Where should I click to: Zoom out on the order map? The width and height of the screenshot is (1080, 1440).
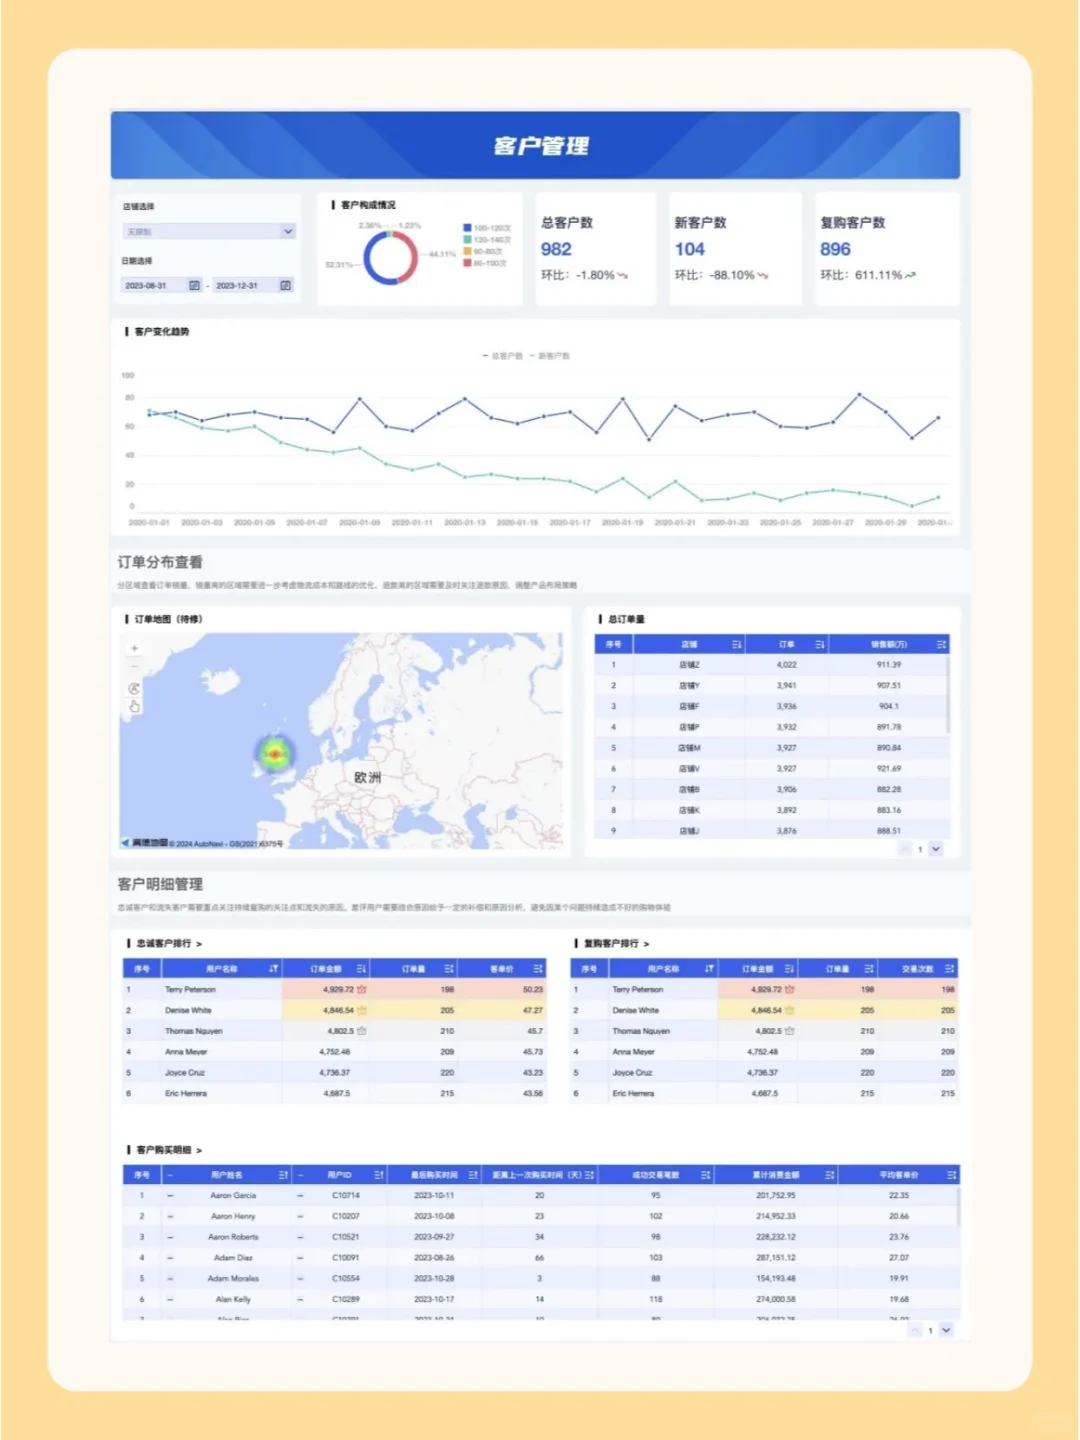134,667
